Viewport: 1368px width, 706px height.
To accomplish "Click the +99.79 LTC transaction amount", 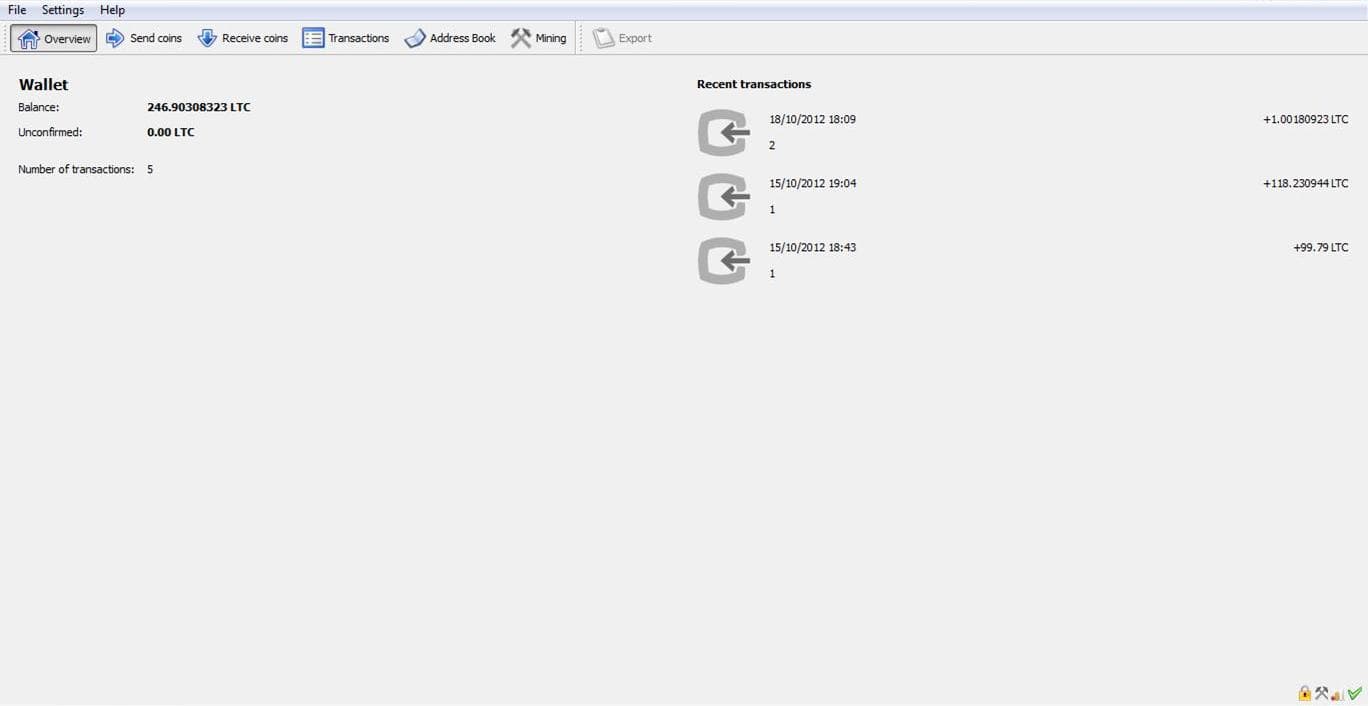I will 1320,247.
